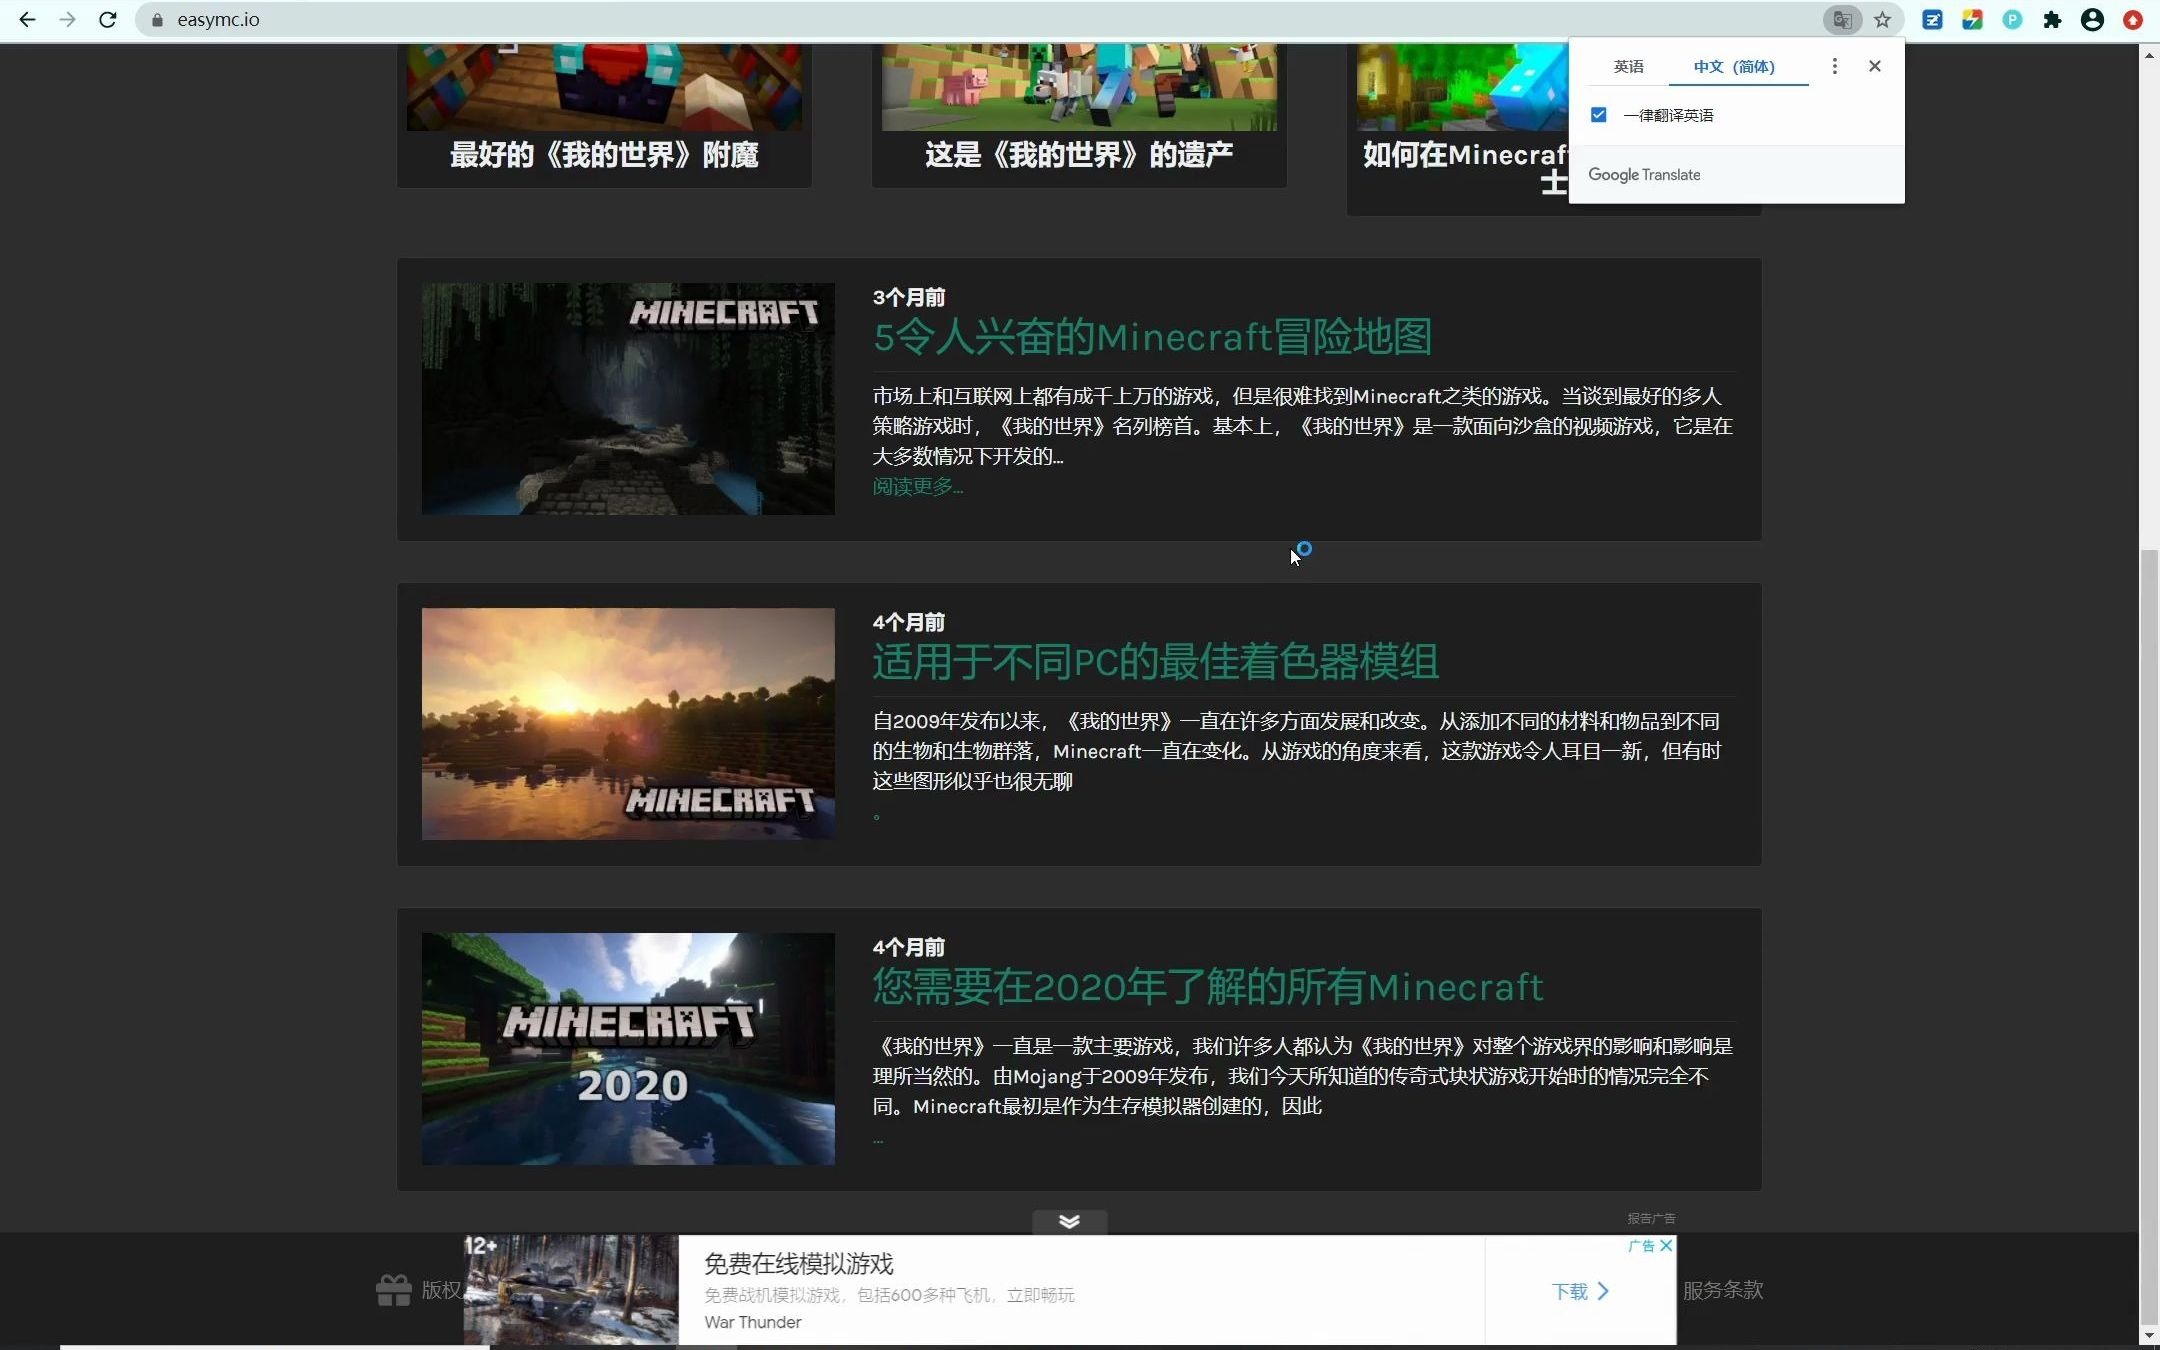Open the Extensions puzzle piece icon

[2051, 19]
